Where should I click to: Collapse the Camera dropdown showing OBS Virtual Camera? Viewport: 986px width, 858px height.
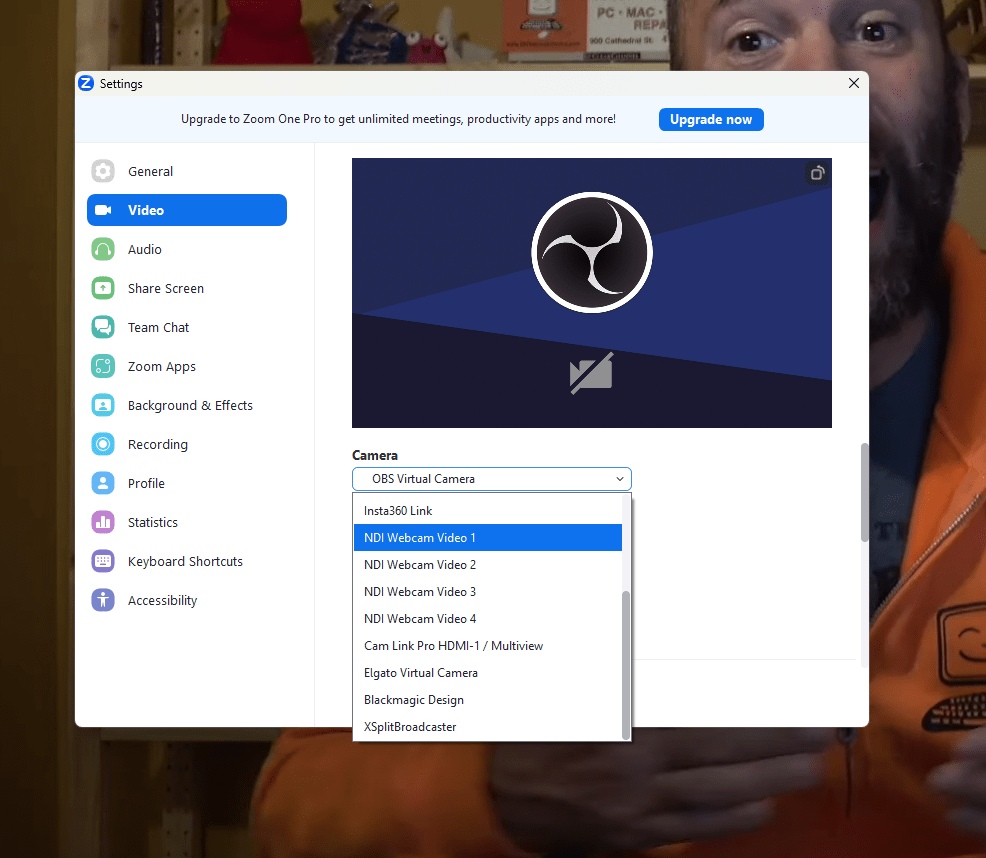tap(492, 479)
